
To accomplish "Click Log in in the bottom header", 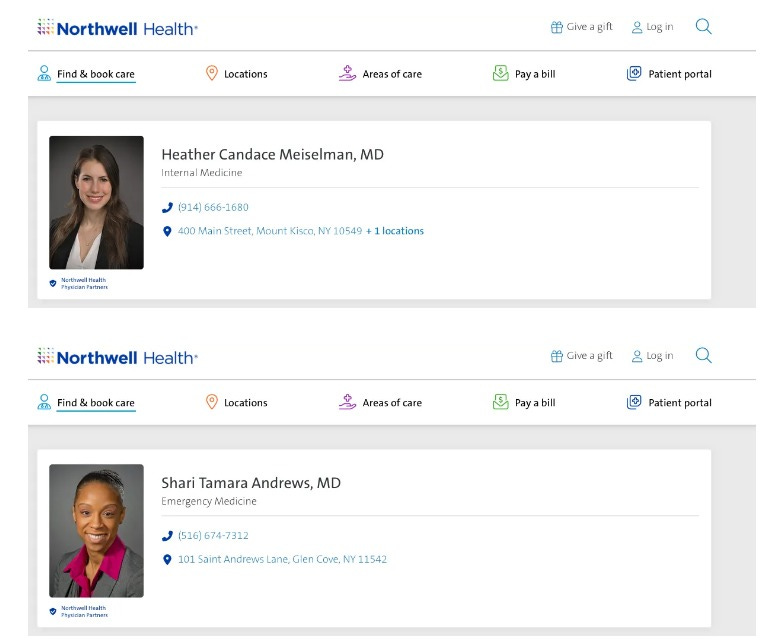I will coord(660,356).
